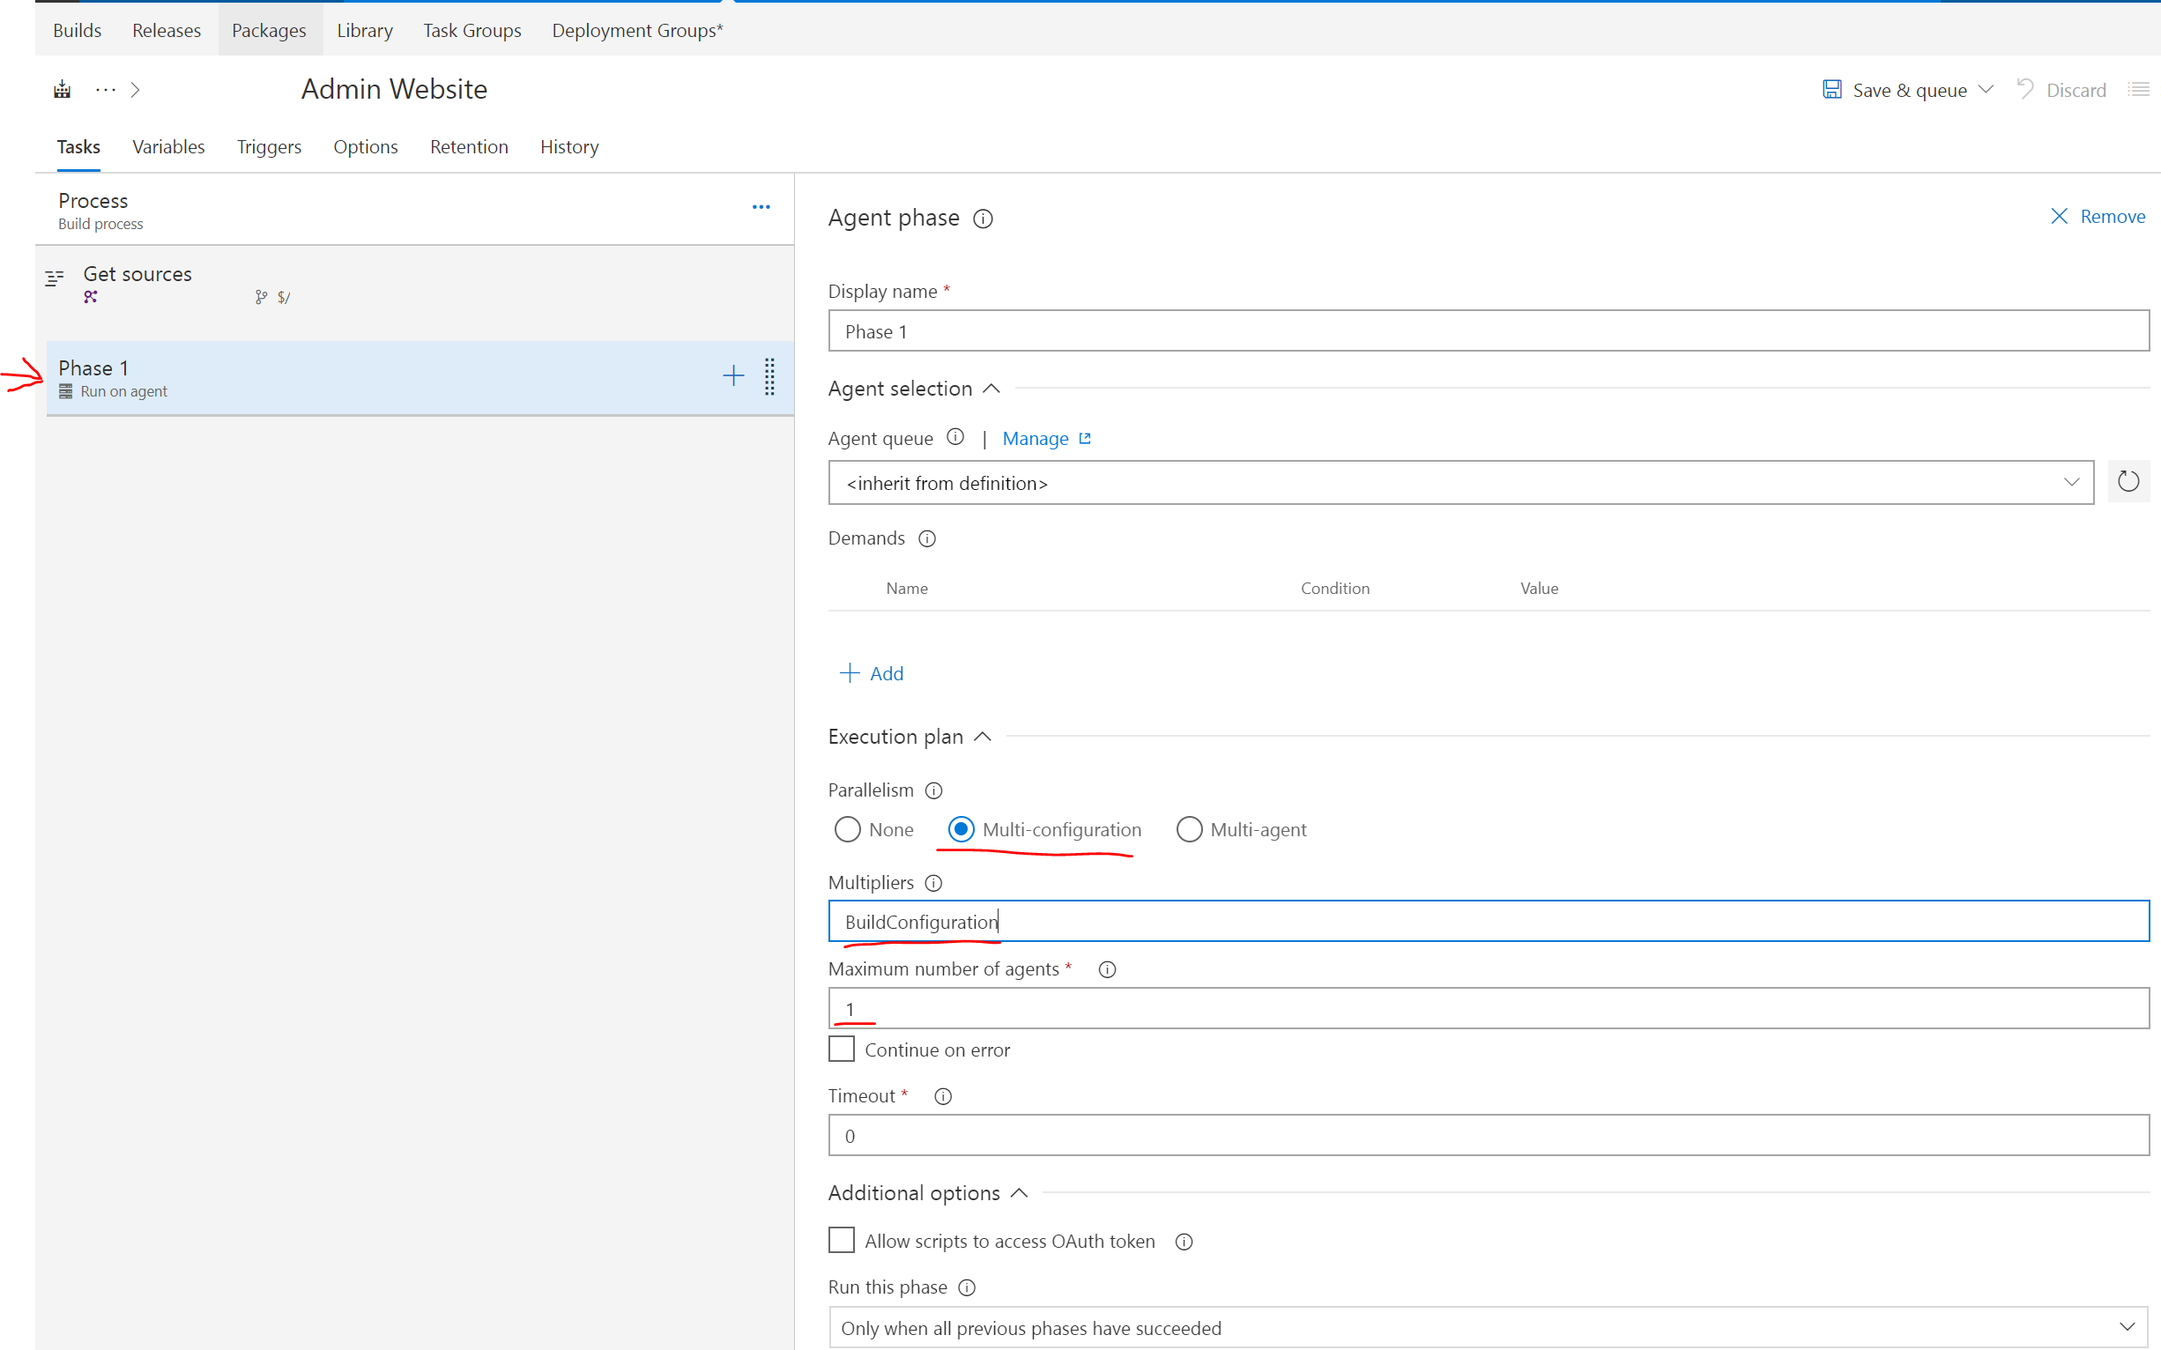Switch to the Variables tab
The image size is (2161, 1350).
[x=168, y=147]
